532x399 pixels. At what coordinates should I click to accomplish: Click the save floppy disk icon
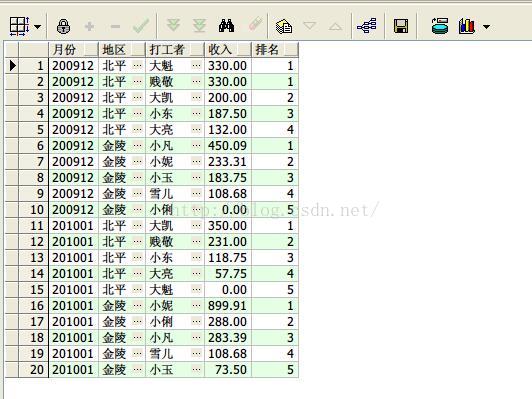tap(401, 26)
